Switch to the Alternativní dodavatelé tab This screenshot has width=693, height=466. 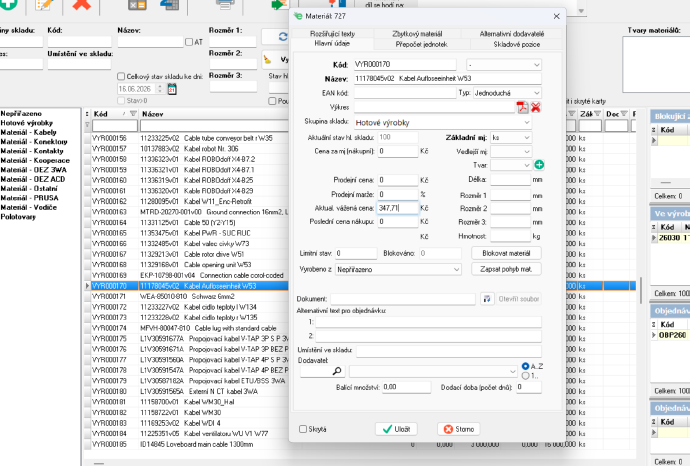[512, 34]
